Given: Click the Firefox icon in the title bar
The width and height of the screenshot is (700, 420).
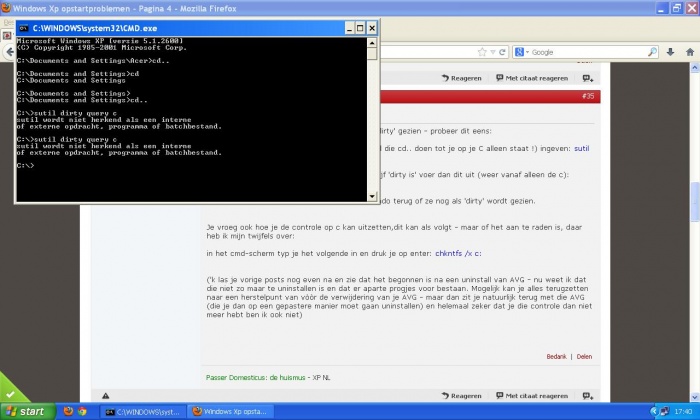Looking at the screenshot, I should tap(6, 8).
